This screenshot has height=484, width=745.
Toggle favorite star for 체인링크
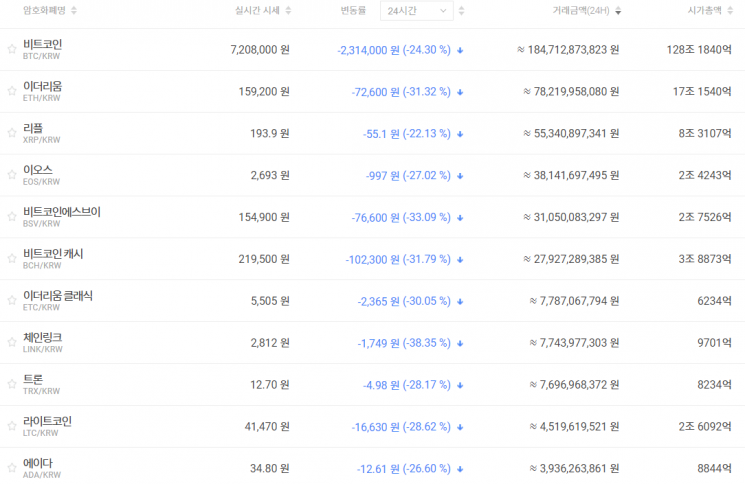tap(11, 342)
